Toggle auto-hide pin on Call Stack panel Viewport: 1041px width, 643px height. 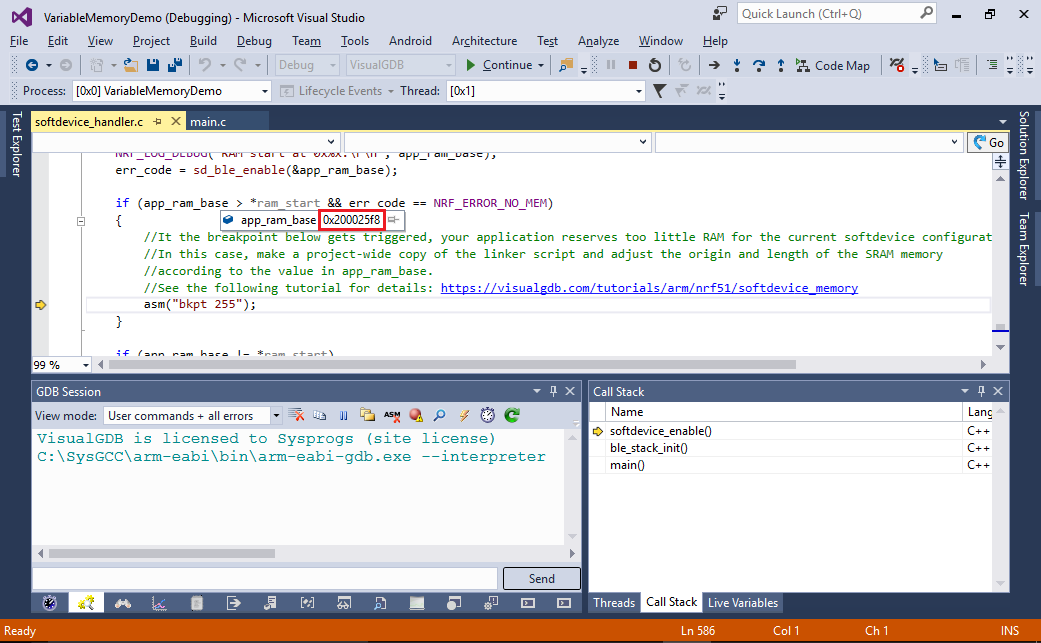[x=981, y=392]
